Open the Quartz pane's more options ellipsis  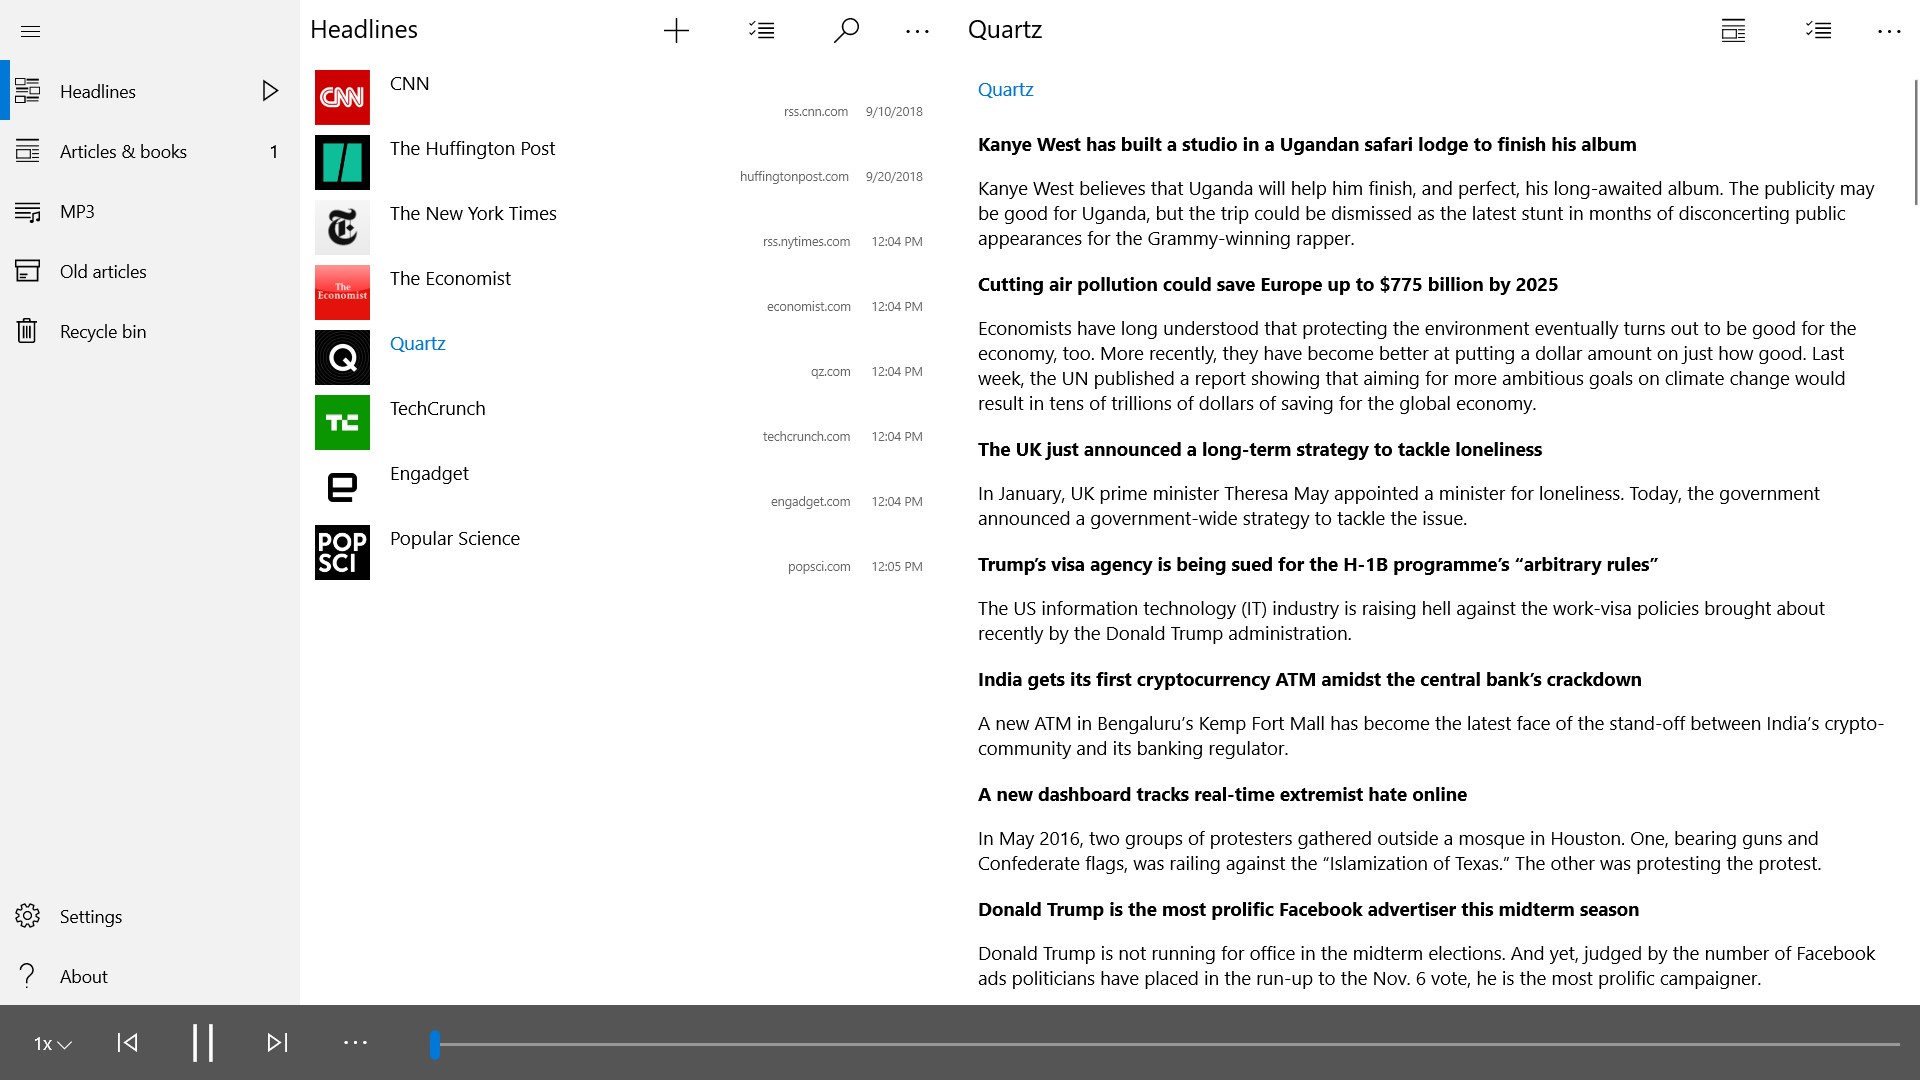1888,31
